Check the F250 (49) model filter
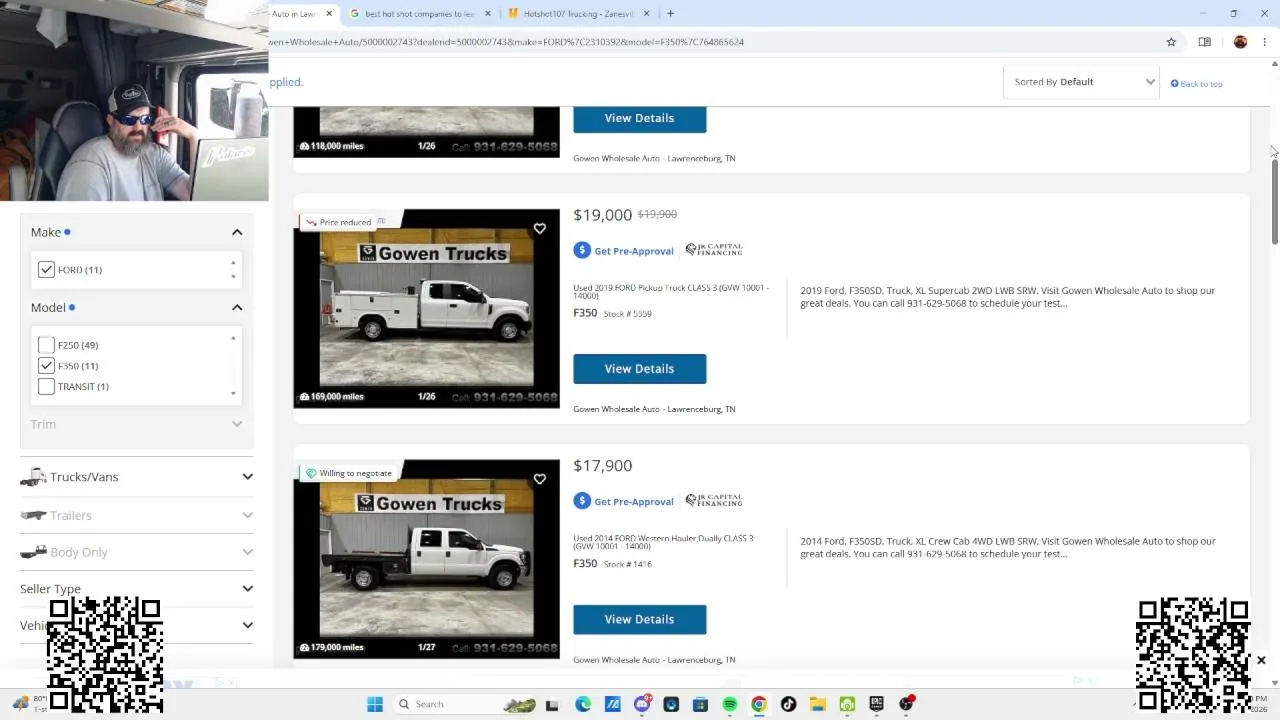Screen dimensions: 1280x720 [46, 345]
